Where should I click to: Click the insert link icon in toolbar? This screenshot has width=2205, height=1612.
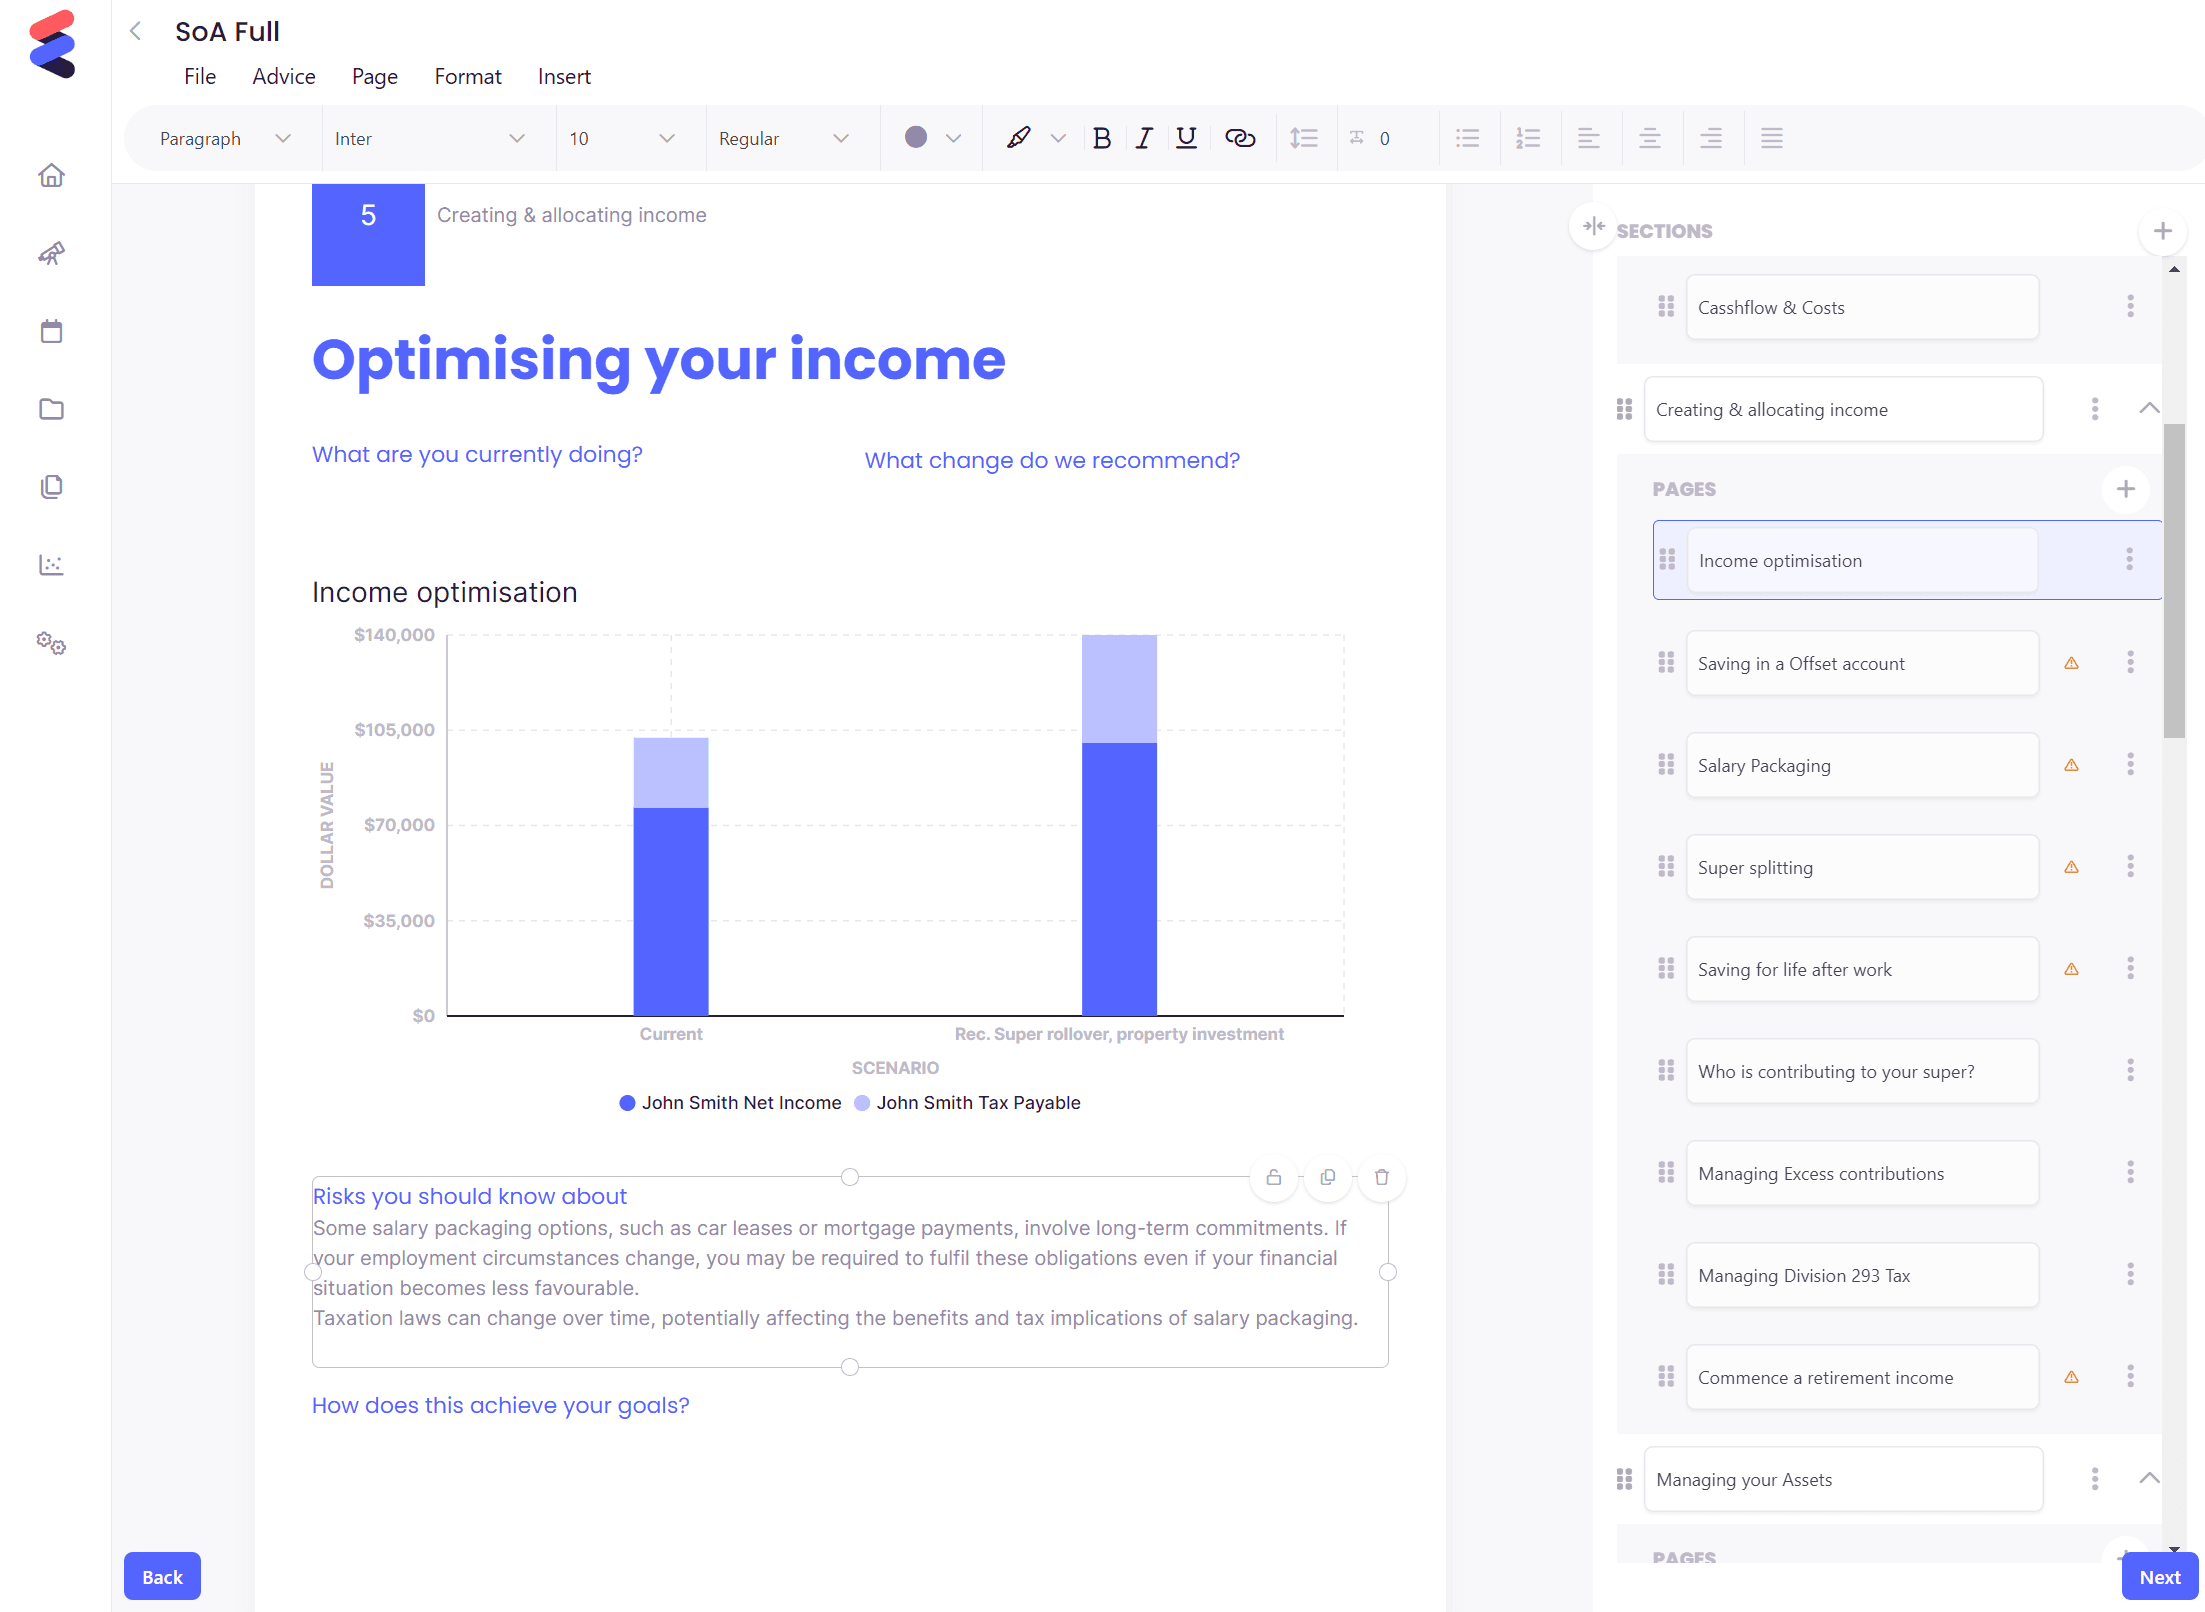point(1240,138)
